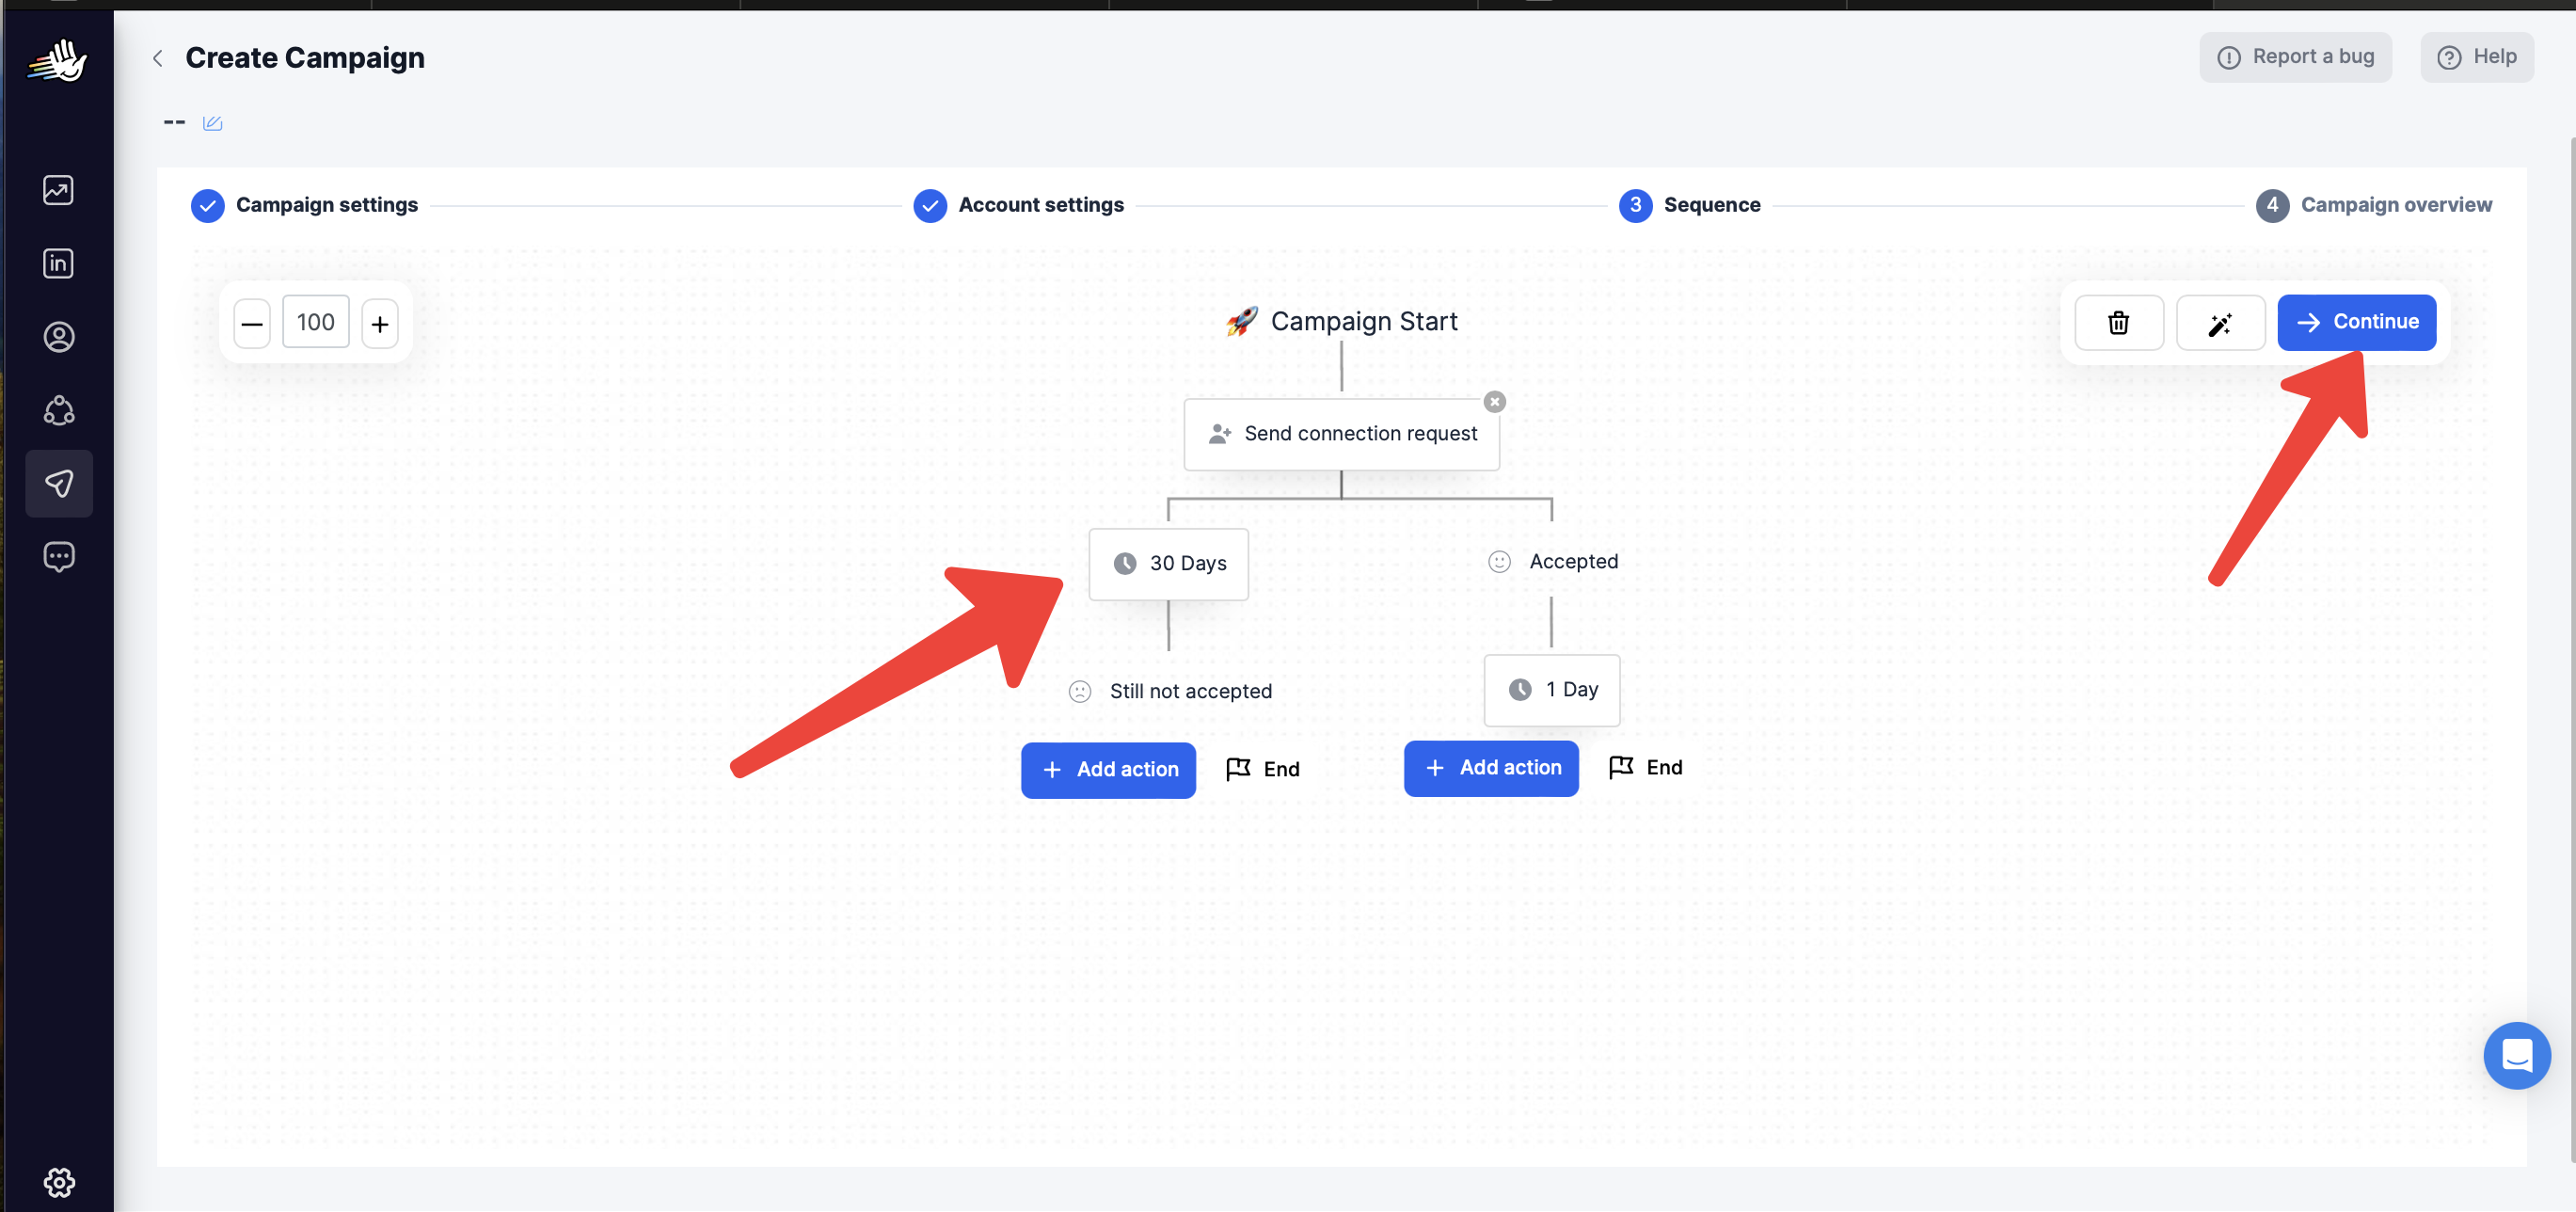This screenshot has height=1212, width=2576.
Task: Click the zoom value field showing 100
Action: 316,322
